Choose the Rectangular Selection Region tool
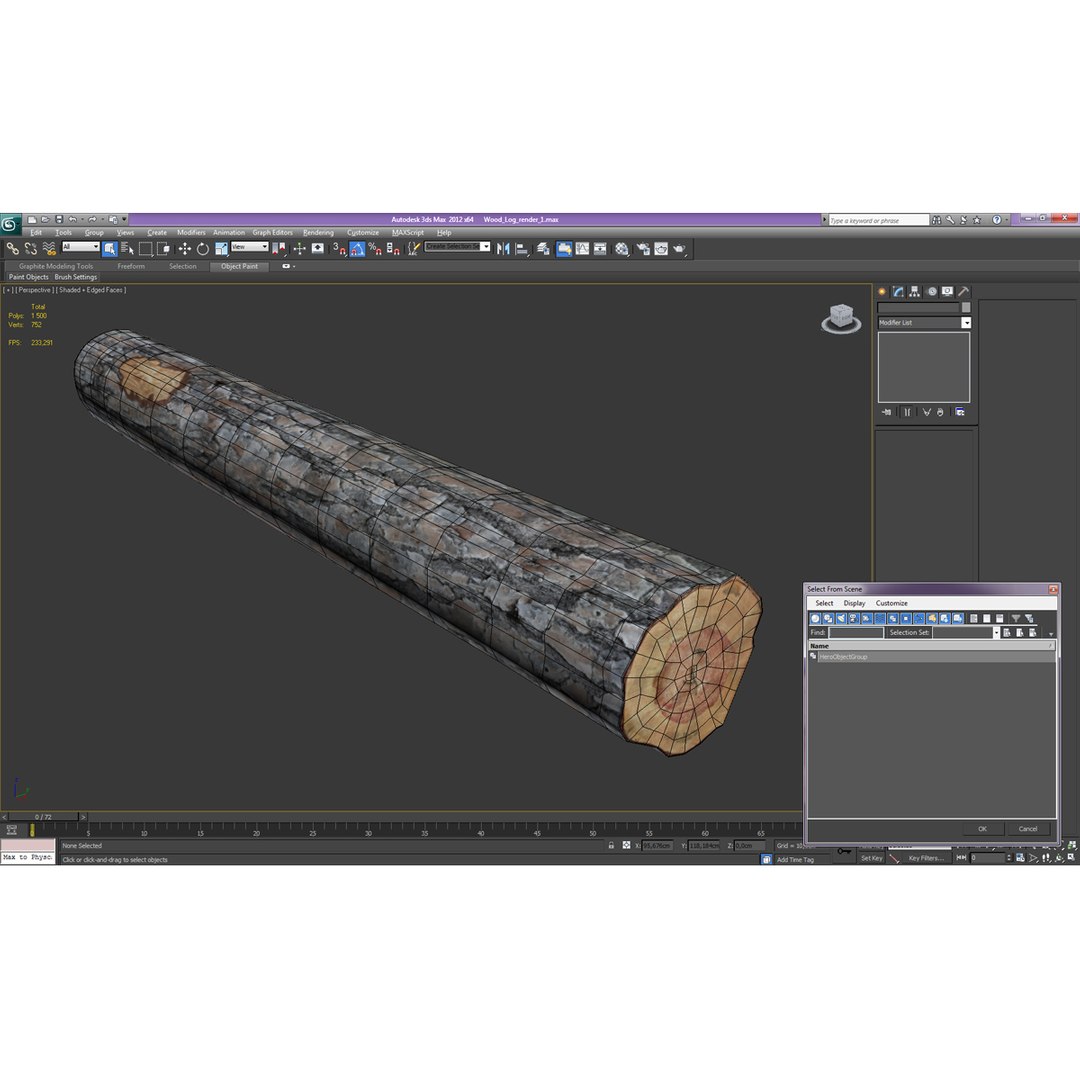Screen dimensions: 1080x1080 145,249
